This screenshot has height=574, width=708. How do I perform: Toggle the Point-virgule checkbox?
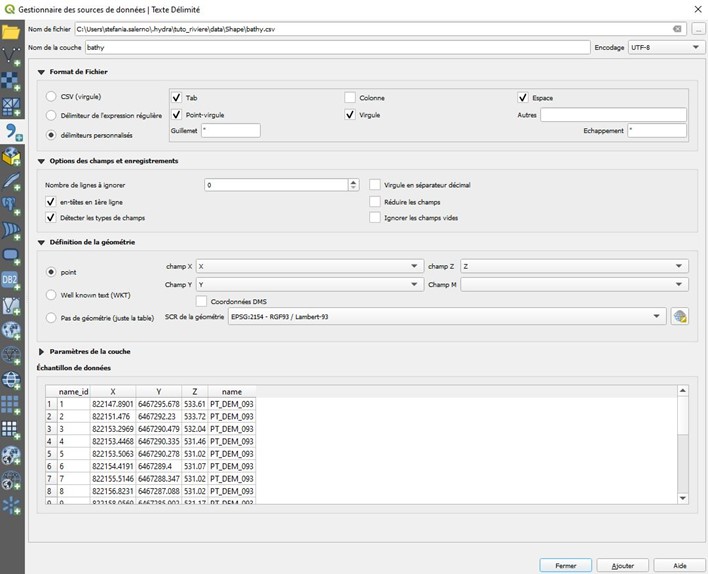click(x=177, y=115)
